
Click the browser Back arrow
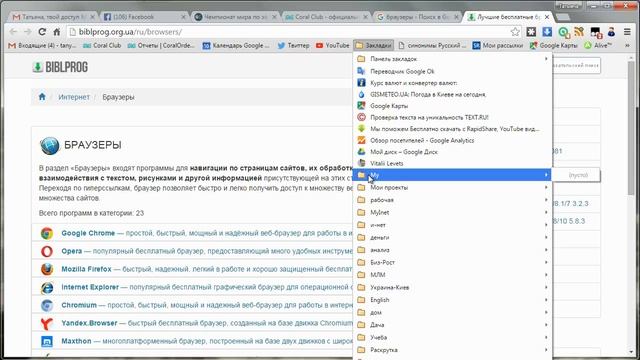coord(13,31)
